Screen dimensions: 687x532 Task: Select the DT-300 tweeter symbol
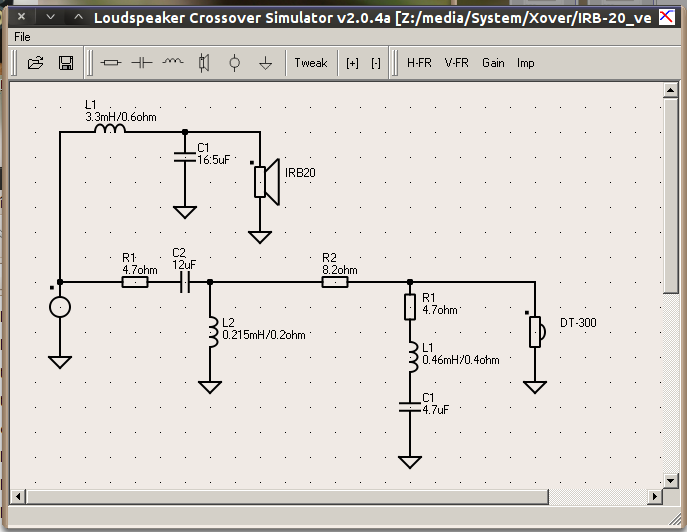[537, 332]
